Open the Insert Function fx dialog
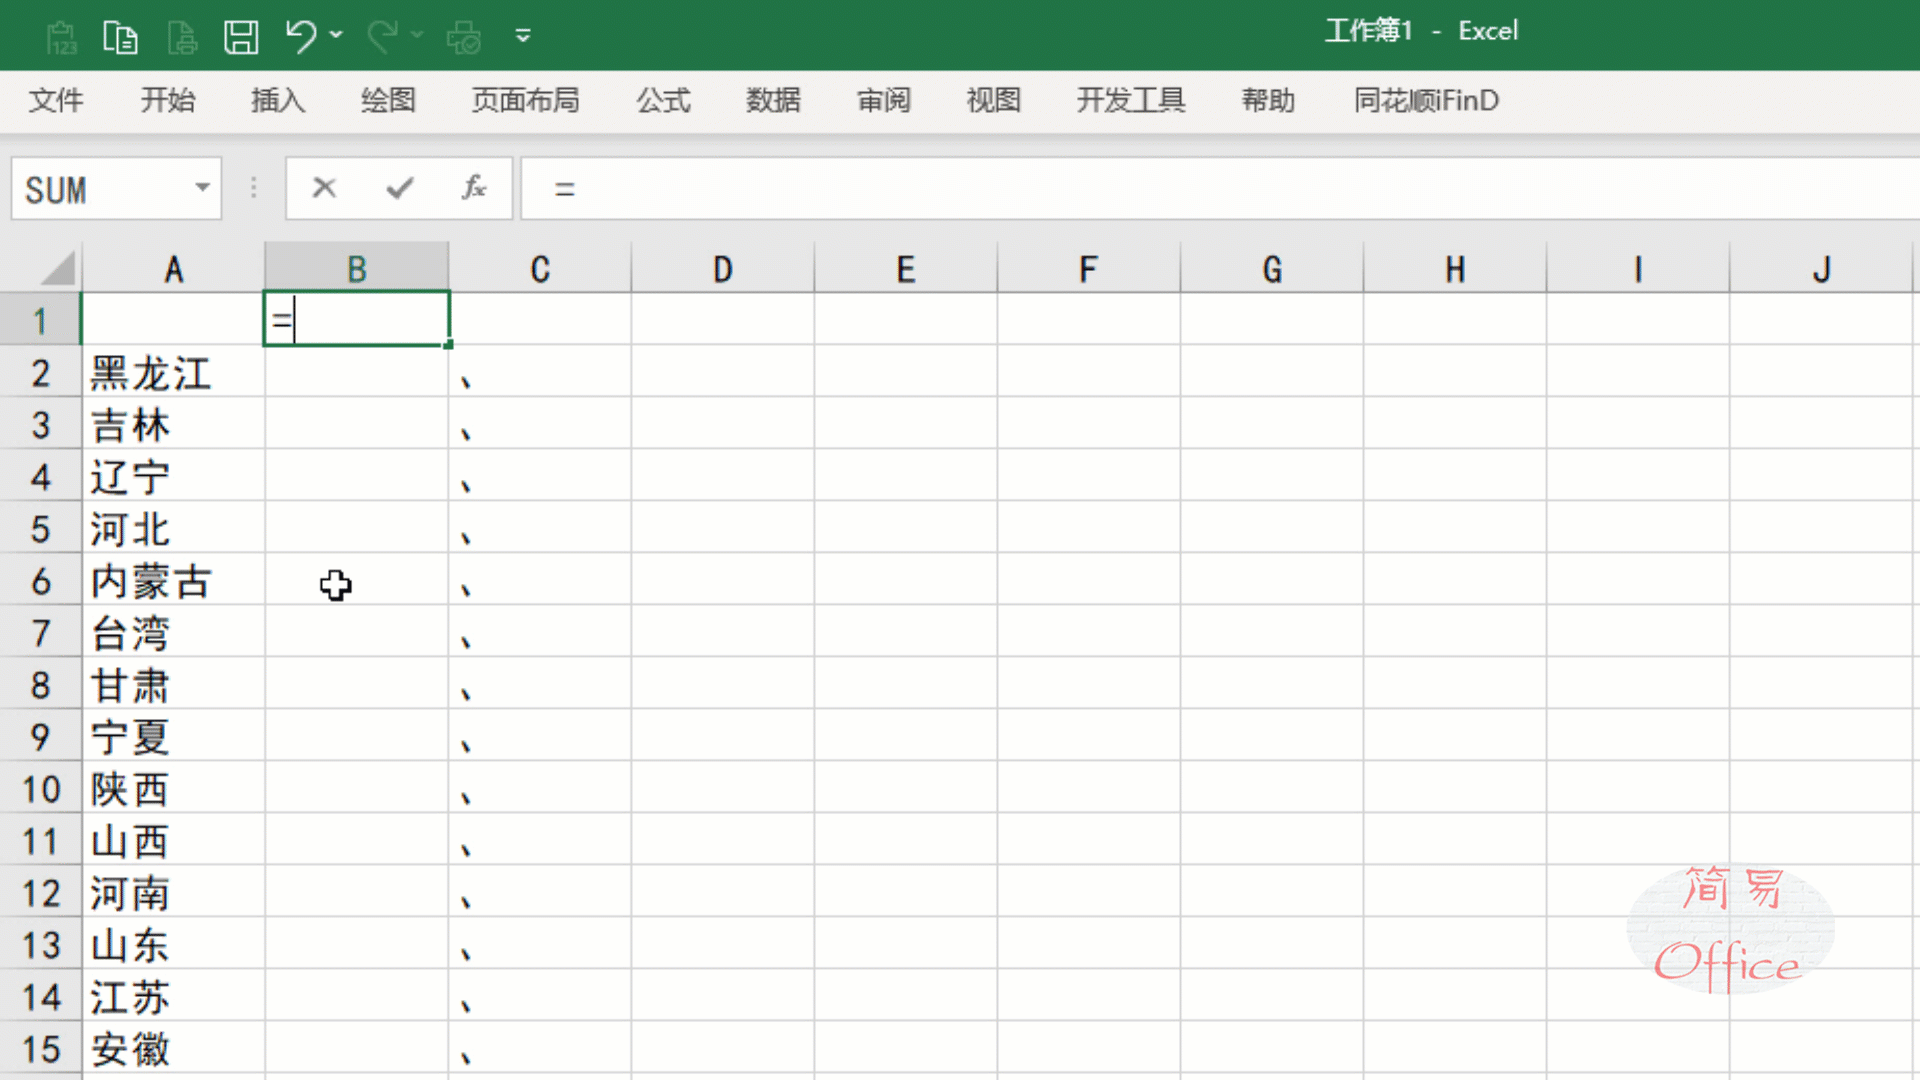1920x1080 pixels. (x=474, y=188)
